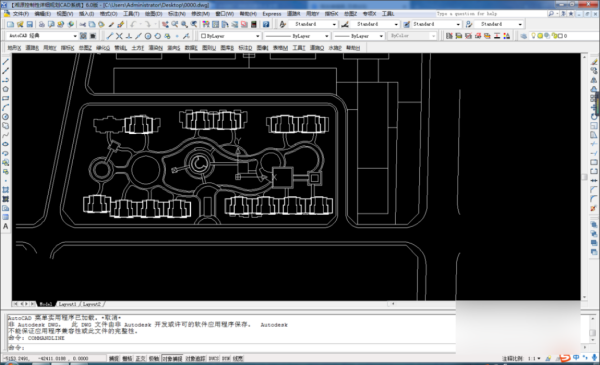Toggle DUCS in status bar
Screen dimensions: 600x365
coord(214,358)
